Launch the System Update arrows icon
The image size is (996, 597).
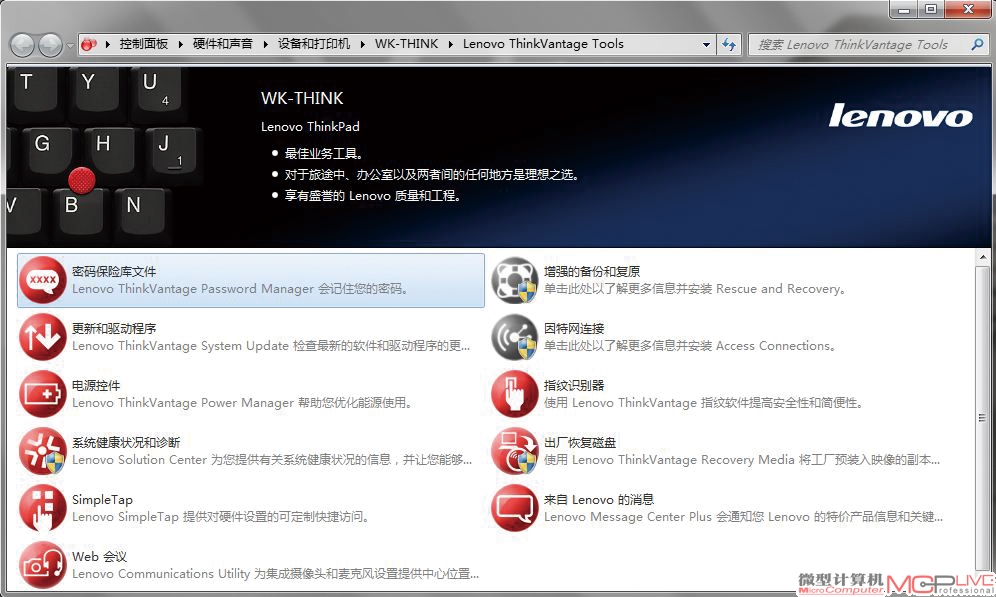pyautogui.click(x=43, y=337)
